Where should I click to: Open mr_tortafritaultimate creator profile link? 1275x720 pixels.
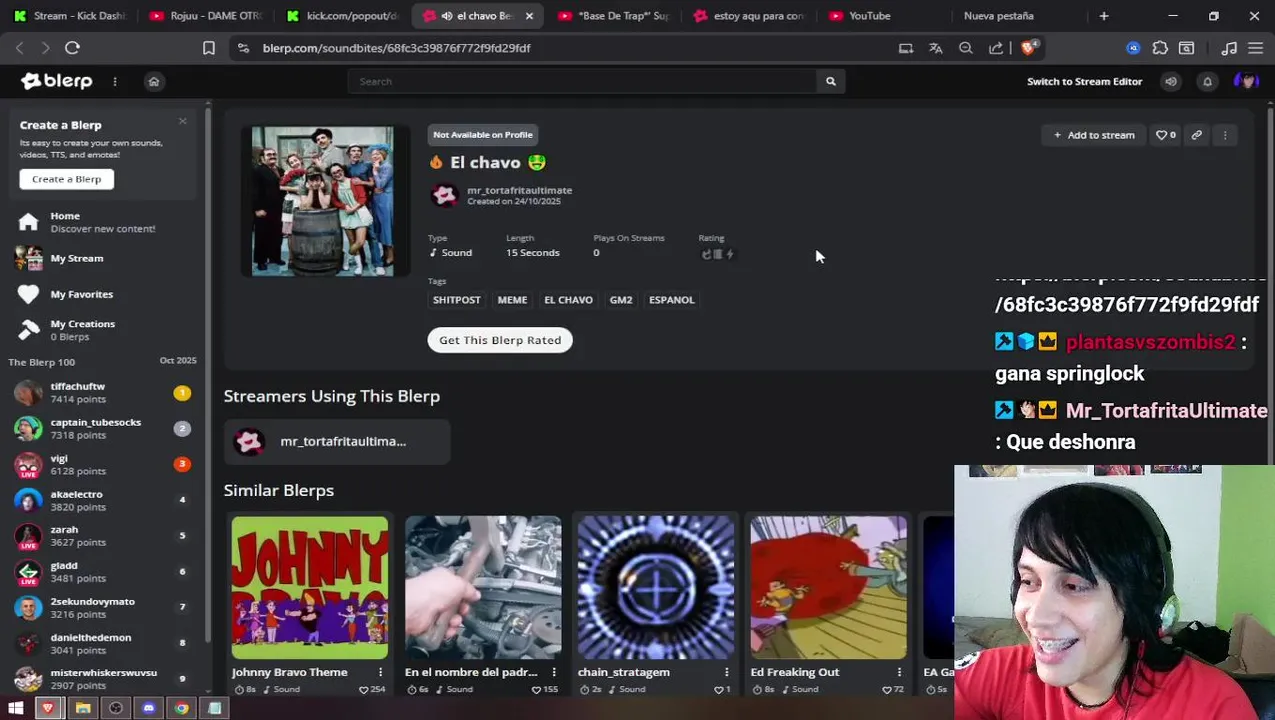pos(519,190)
